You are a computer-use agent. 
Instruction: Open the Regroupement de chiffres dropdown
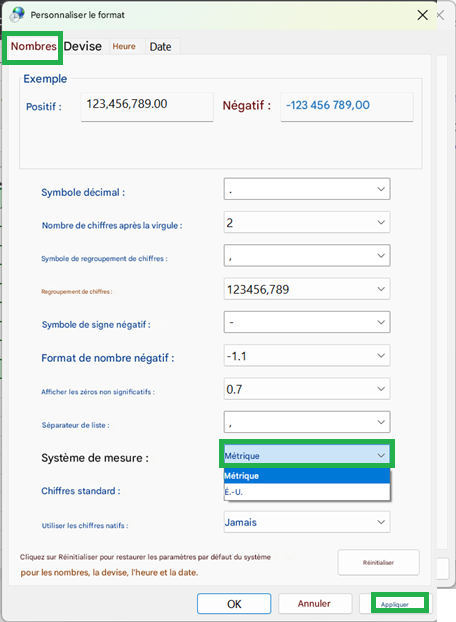pos(307,289)
